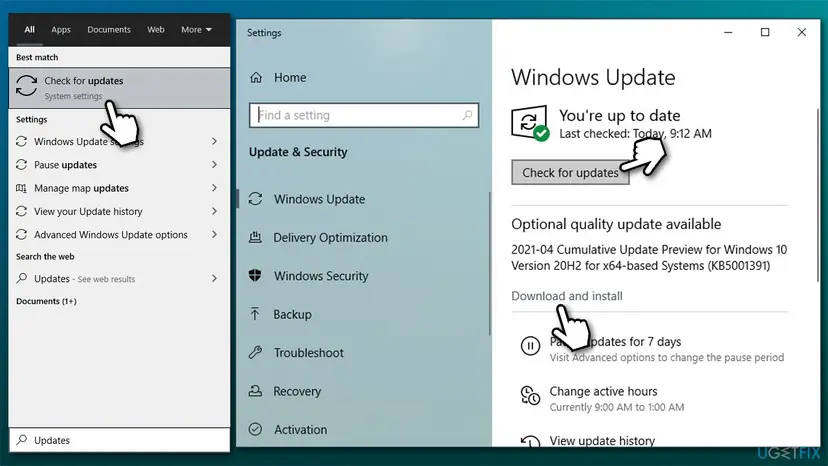Click the View update history icon
Image resolution: width=828 pixels, height=466 pixels.
click(530, 442)
